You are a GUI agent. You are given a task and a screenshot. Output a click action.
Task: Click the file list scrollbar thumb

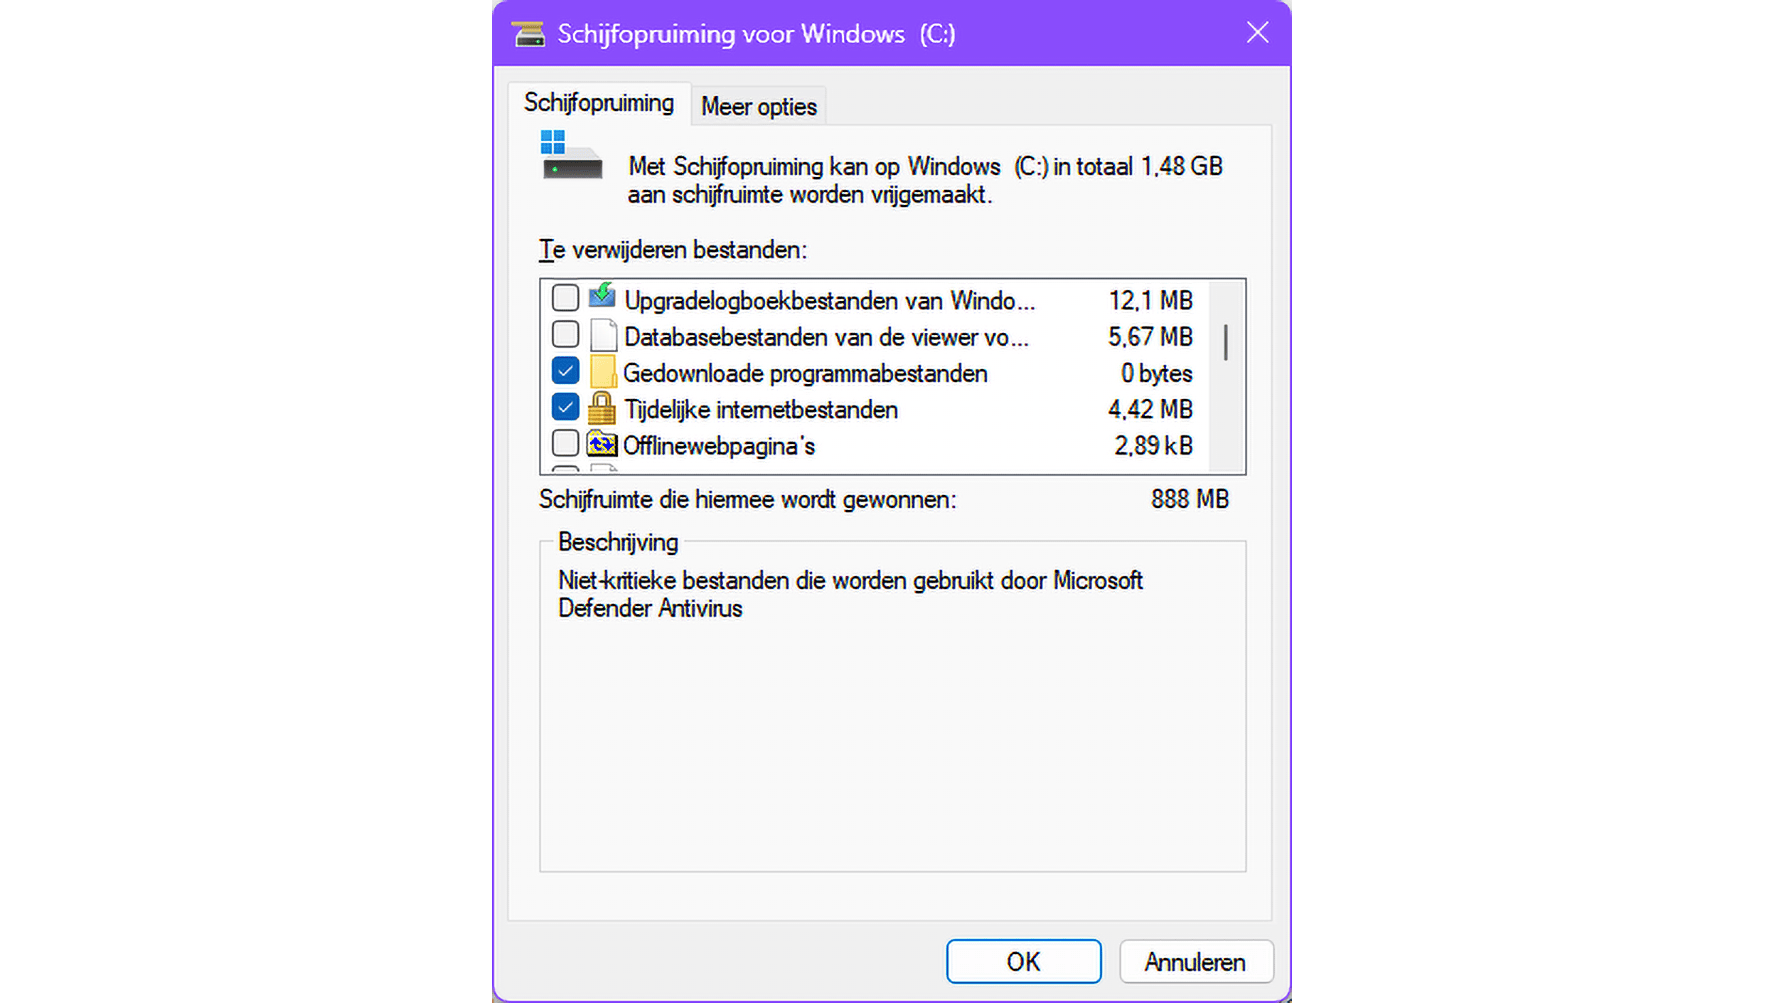1226,342
